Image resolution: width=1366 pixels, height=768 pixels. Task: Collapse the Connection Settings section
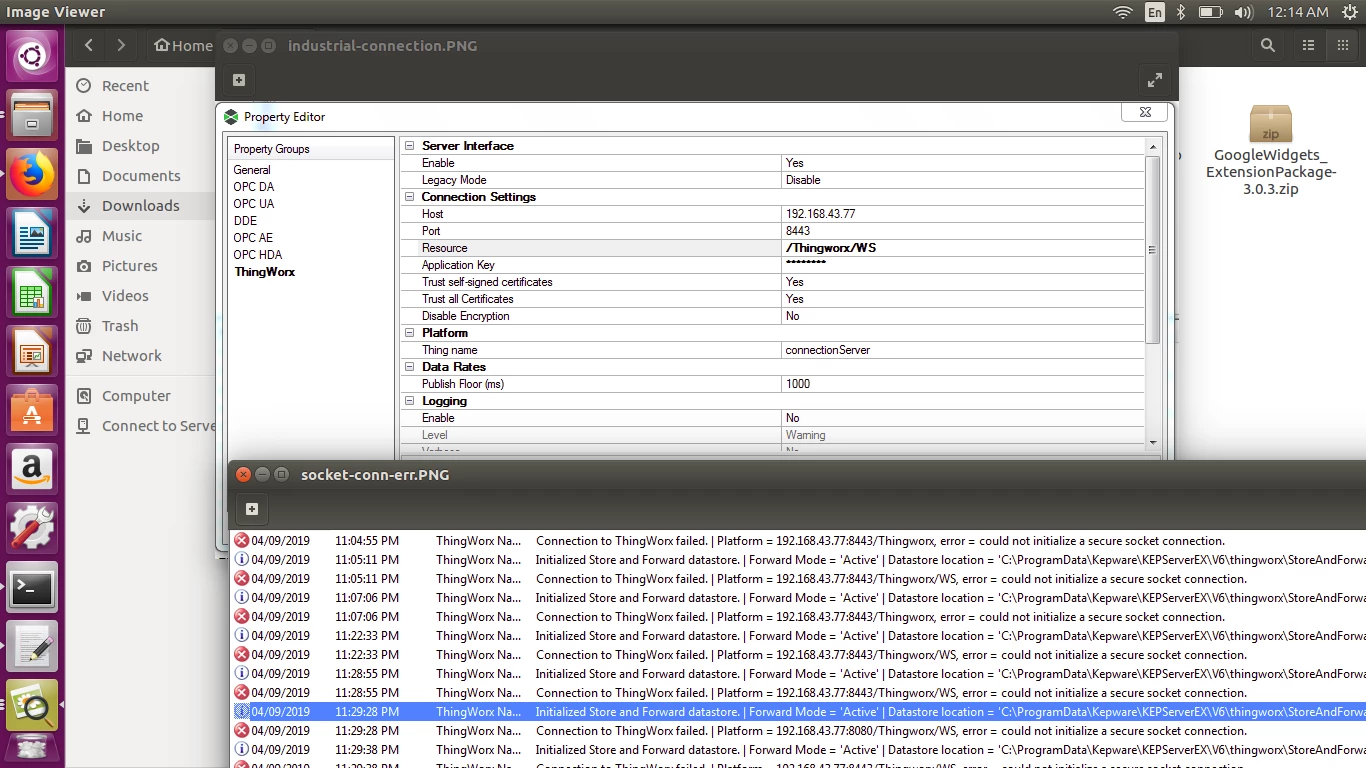pos(408,197)
